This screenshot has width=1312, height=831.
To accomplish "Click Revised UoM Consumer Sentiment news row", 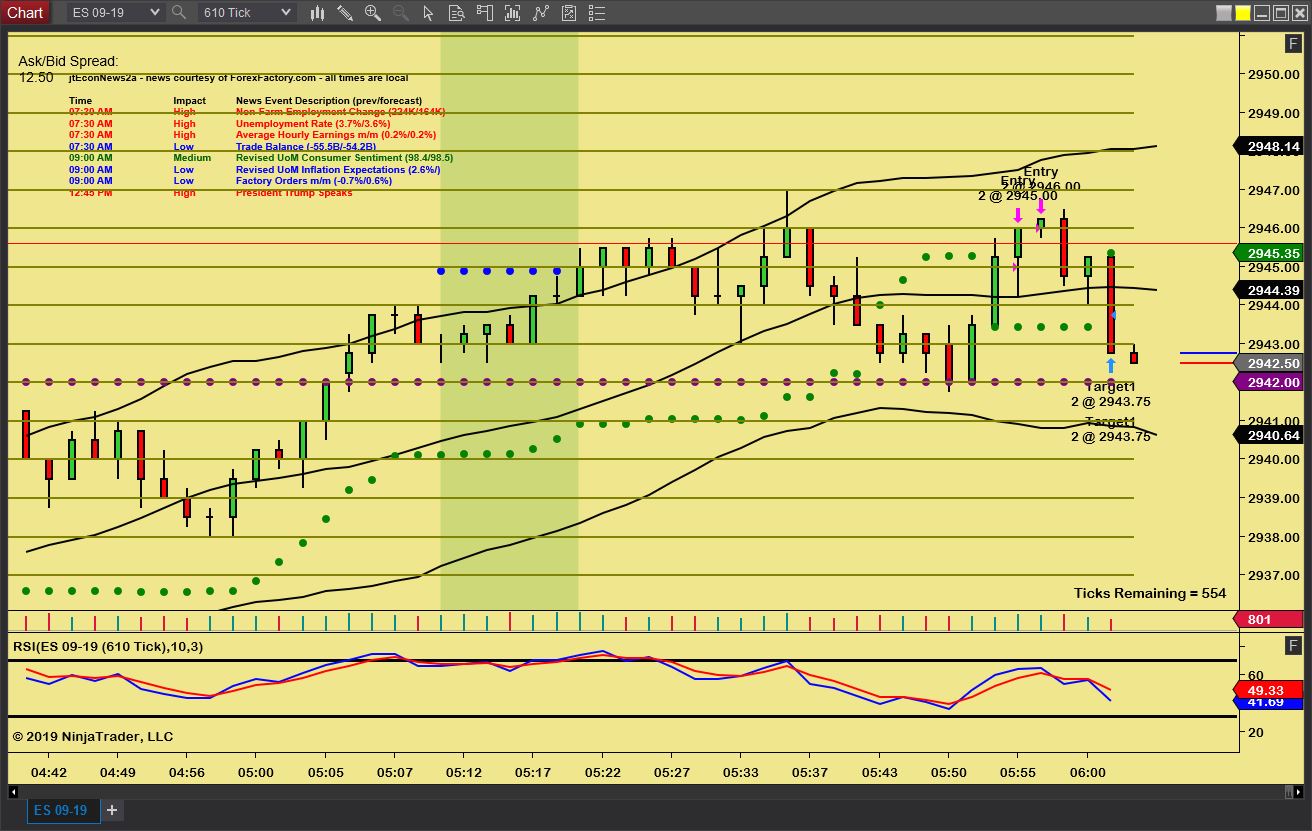I will tap(261, 158).
